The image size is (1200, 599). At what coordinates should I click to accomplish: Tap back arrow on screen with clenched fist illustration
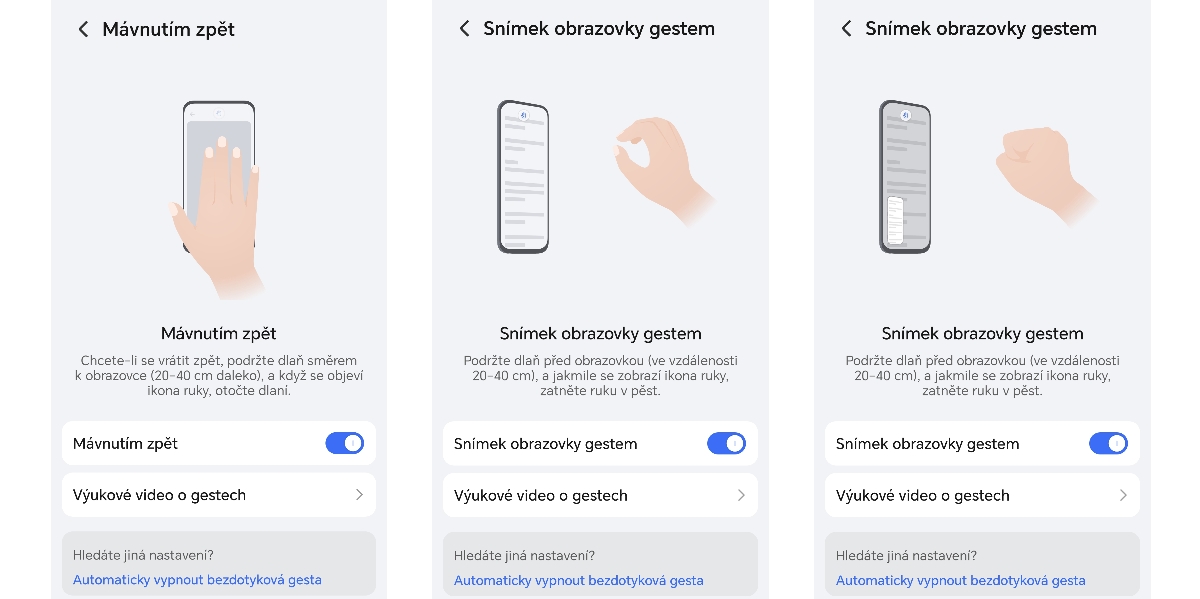coord(846,29)
